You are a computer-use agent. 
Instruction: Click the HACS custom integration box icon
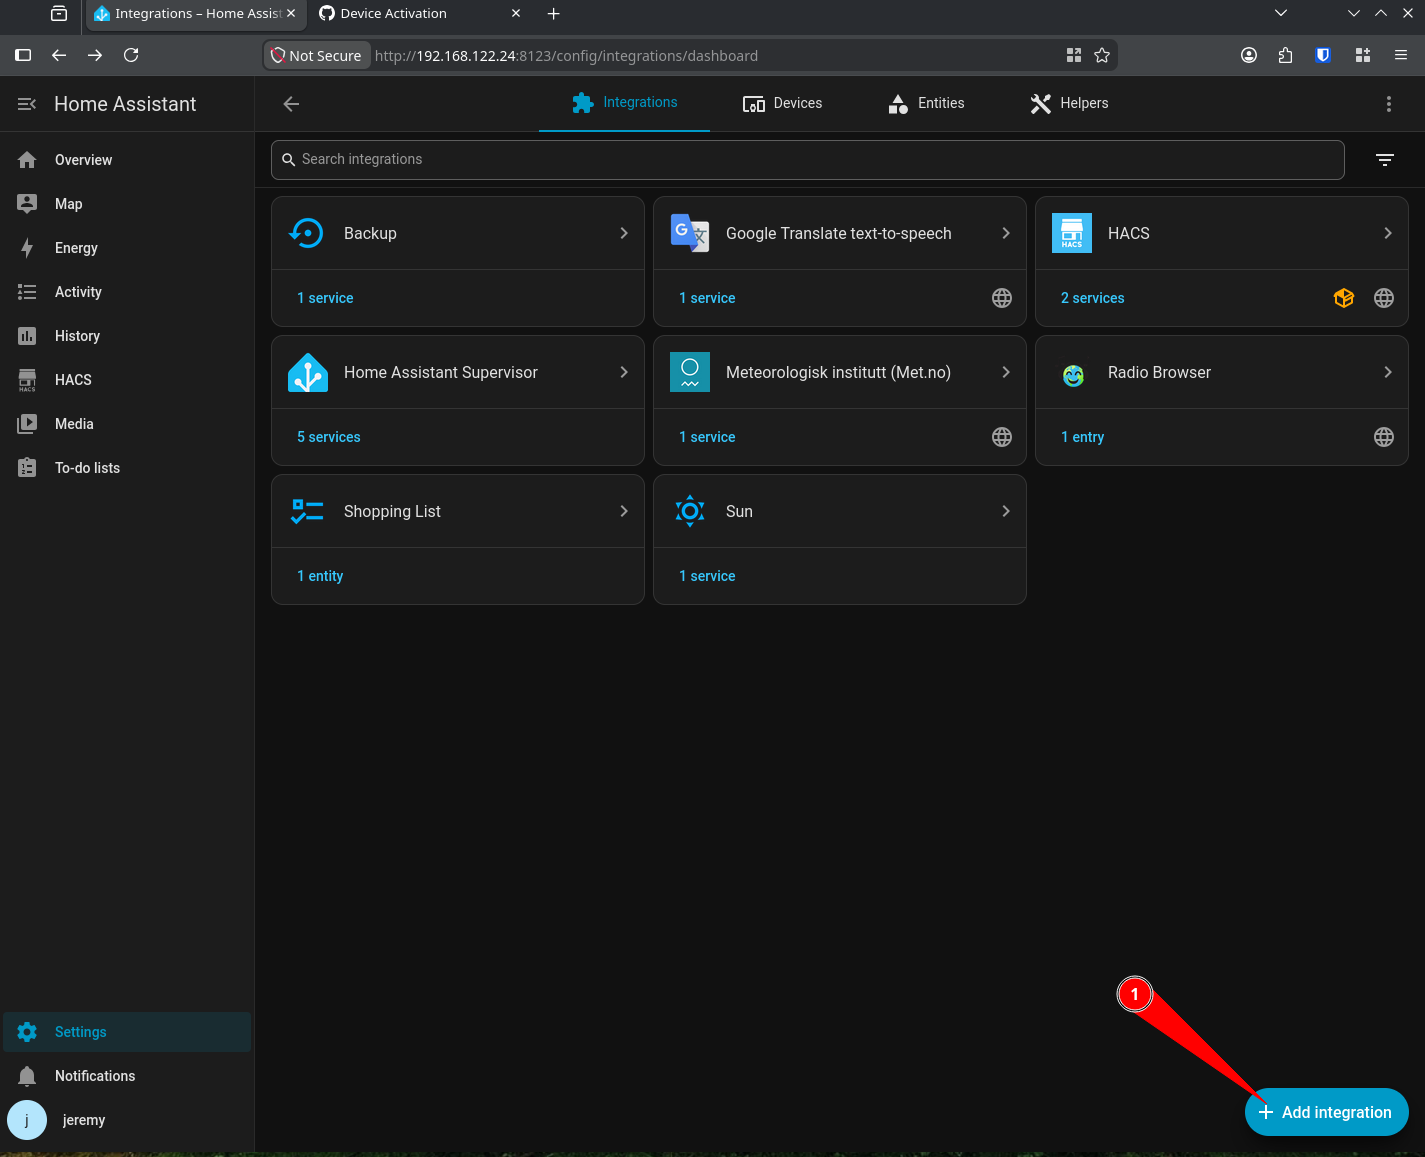pos(1344,298)
